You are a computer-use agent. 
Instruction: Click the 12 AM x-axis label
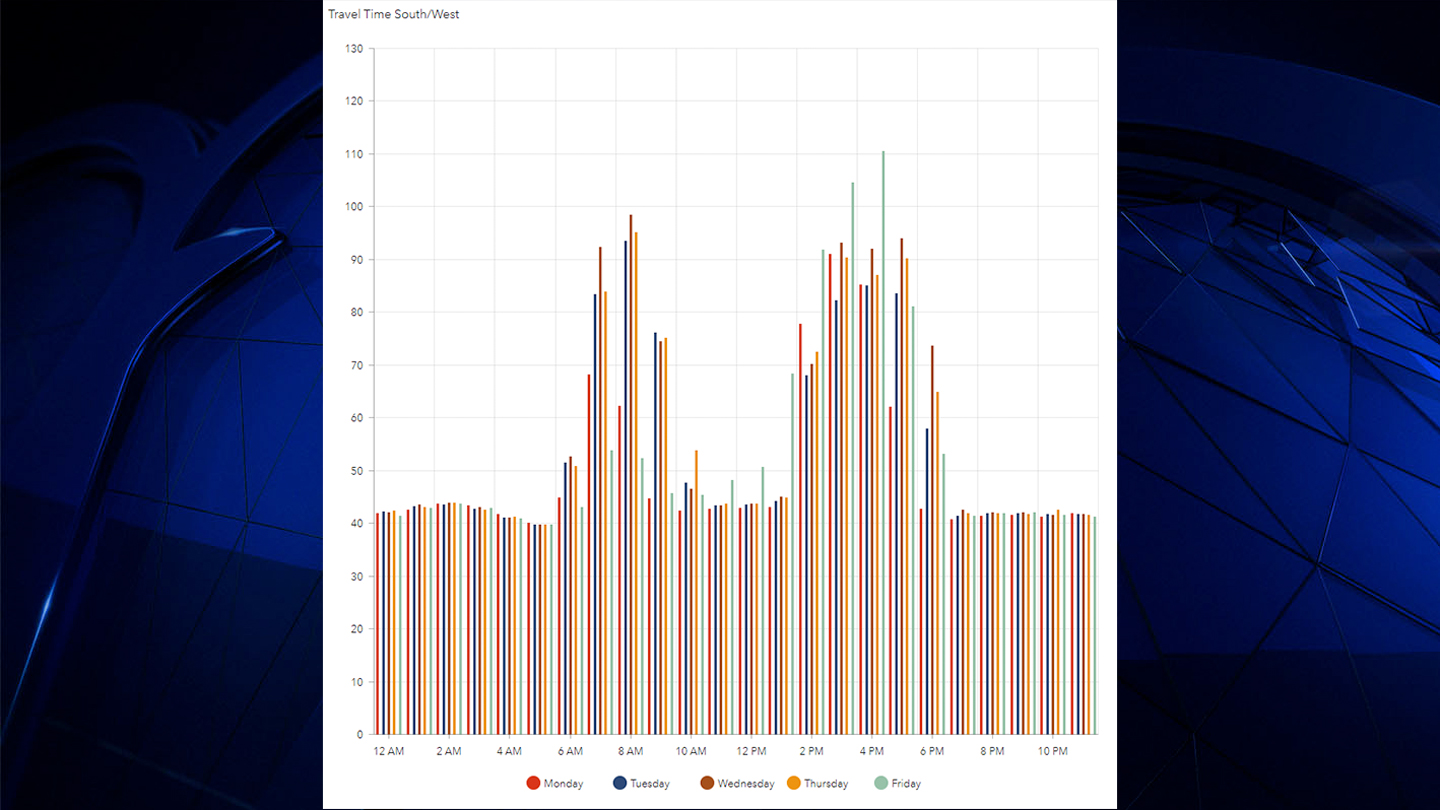(x=388, y=751)
